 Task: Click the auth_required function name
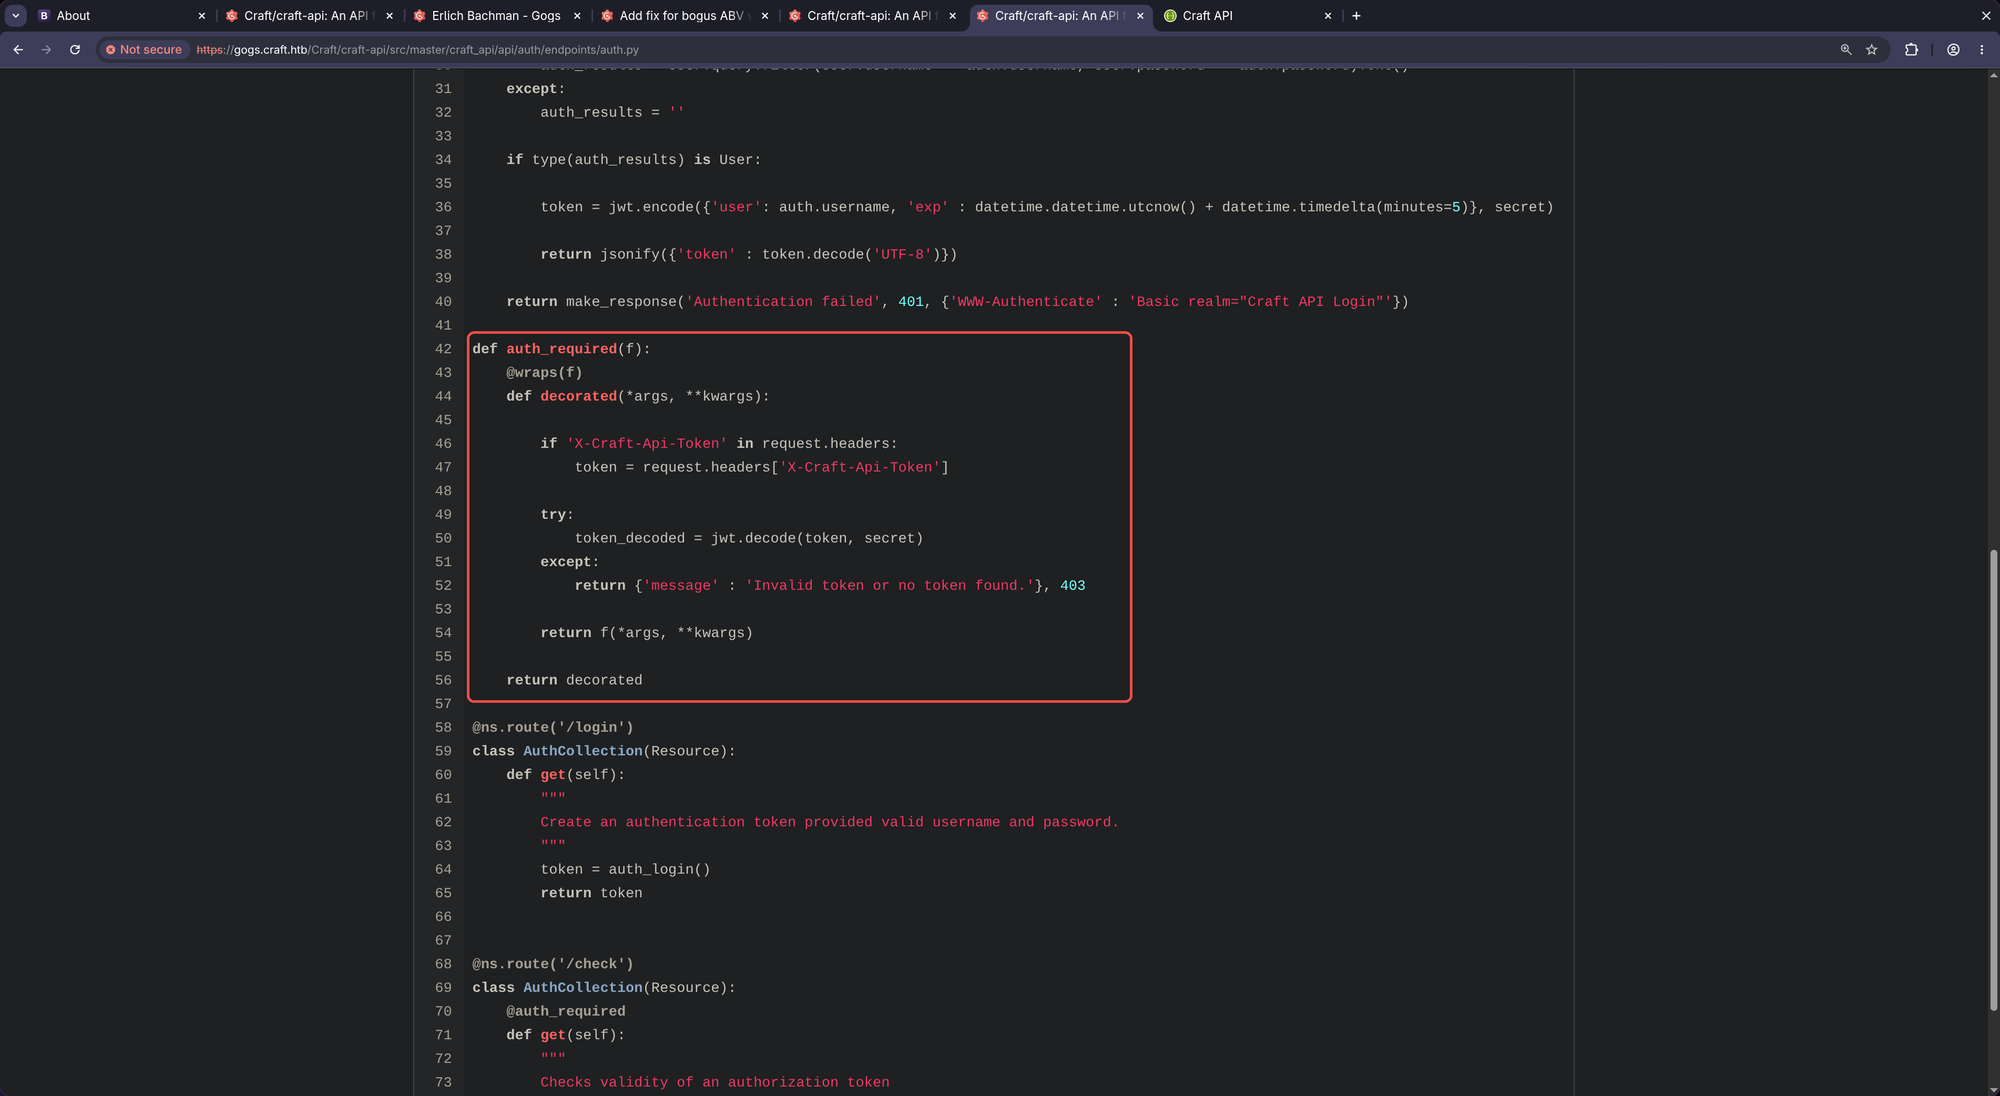pyautogui.click(x=561, y=349)
